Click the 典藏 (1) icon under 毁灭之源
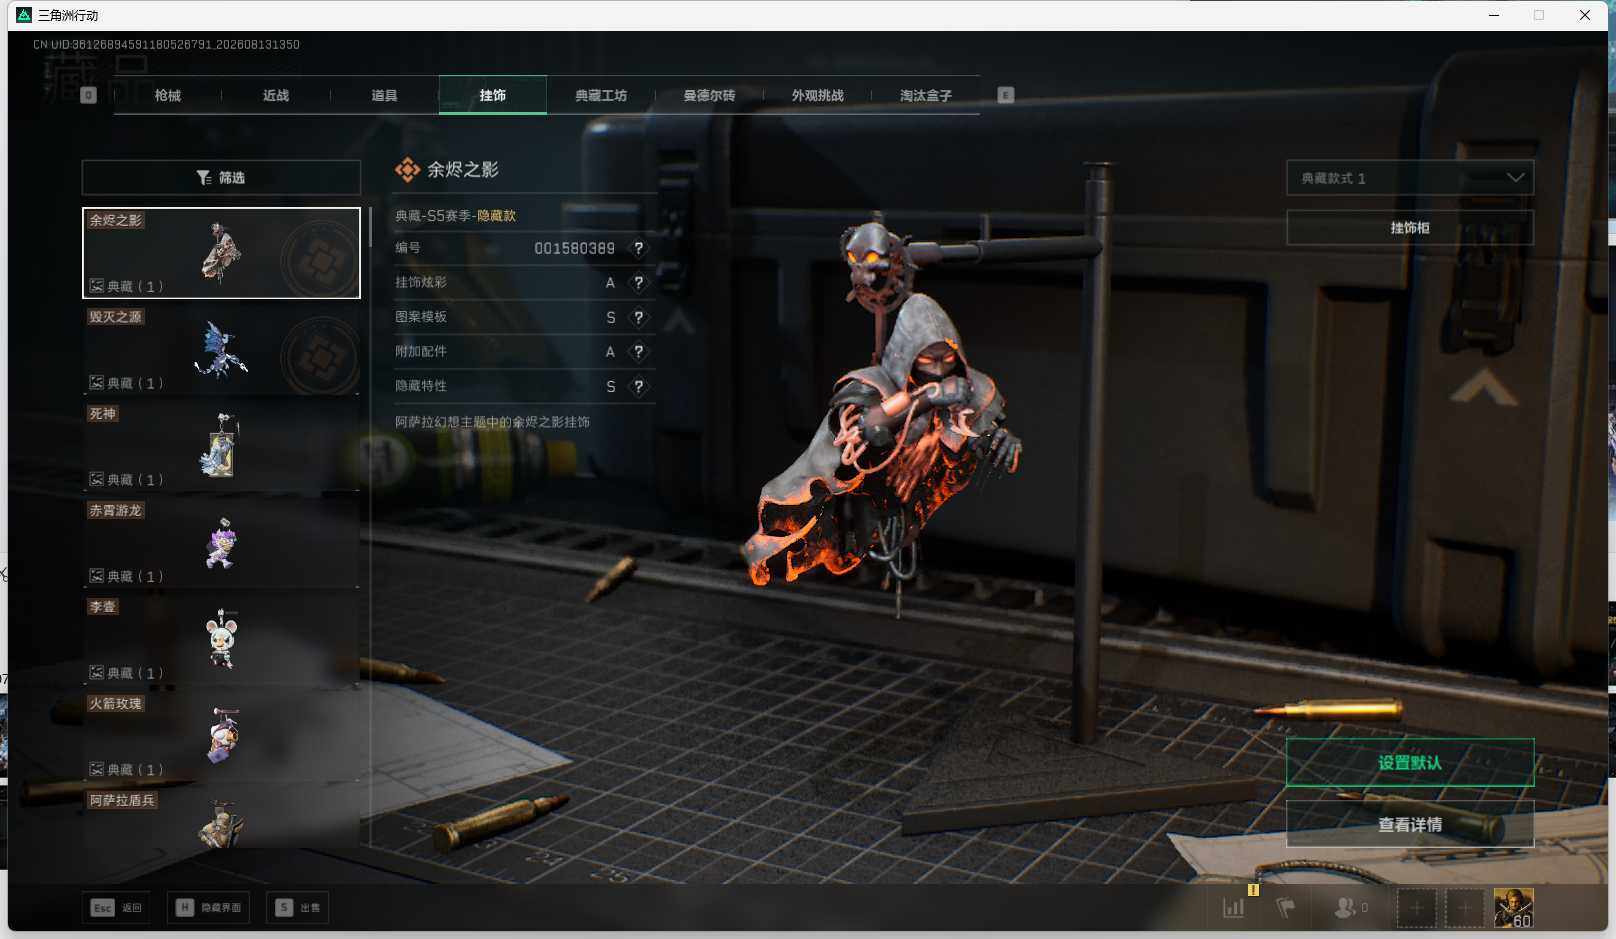 96,383
